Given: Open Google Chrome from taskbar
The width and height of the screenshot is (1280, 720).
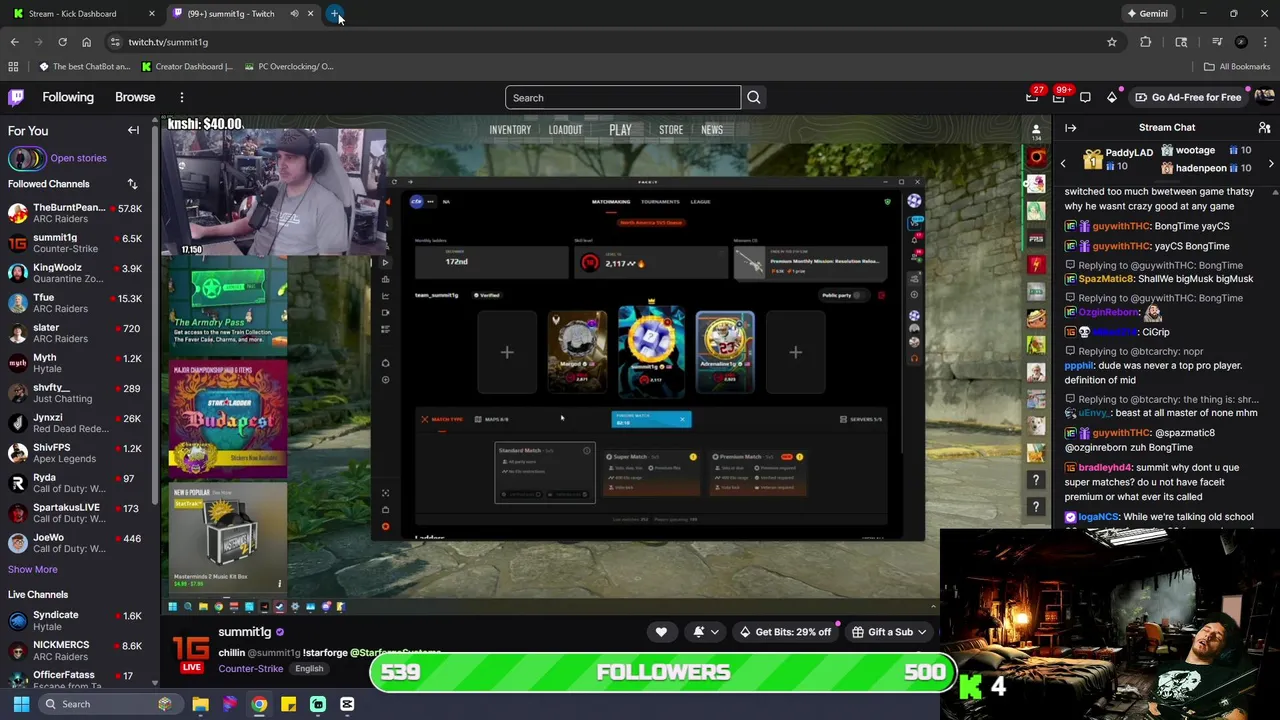Looking at the screenshot, I should pos(259,704).
